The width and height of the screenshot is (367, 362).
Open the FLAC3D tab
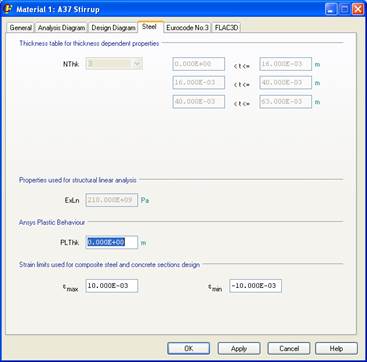(226, 28)
